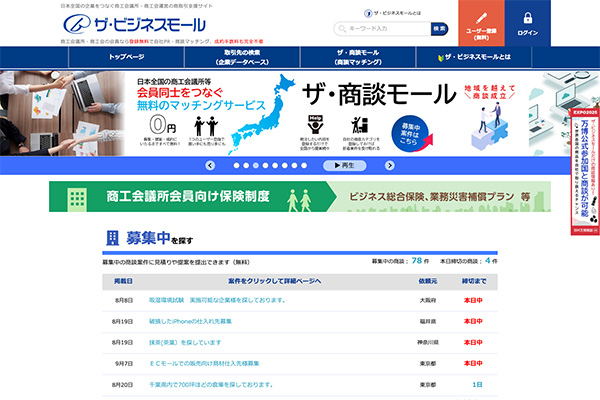Viewport: 600px width, 400px height.
Task: Open the 商工会議所会員向け保険制度 green banner
Action: [x=300, y=196]
